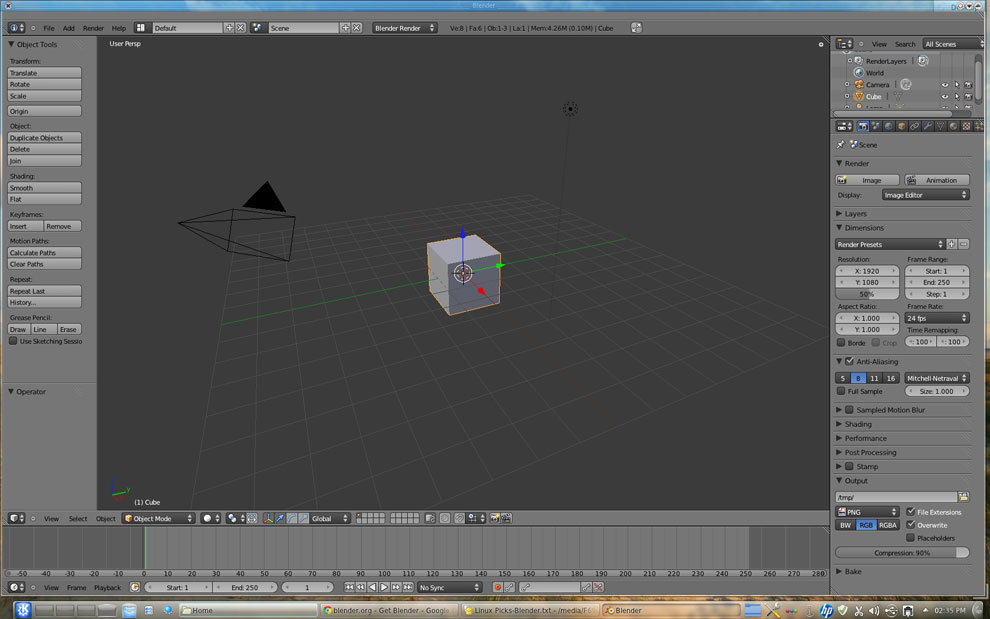990x619 pixels.
Task: Open the Object Constraints tab icon
Action: click(915, 126)
